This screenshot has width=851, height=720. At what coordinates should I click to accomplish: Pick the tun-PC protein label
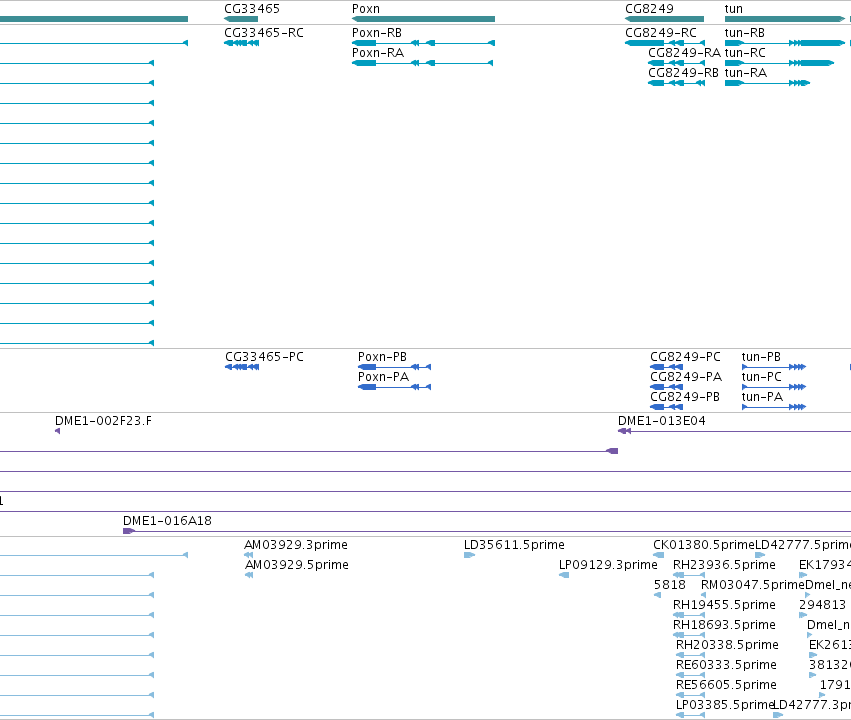(761, 377)
